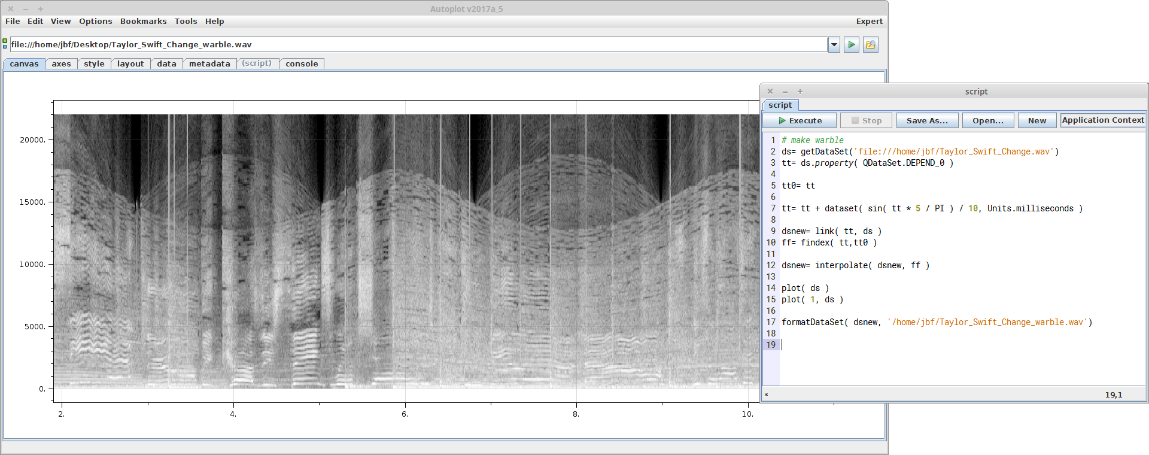Screen dimensions: 1149x455
Task: Click the status indicator left of URI field
Action: (x=5, y=44)
